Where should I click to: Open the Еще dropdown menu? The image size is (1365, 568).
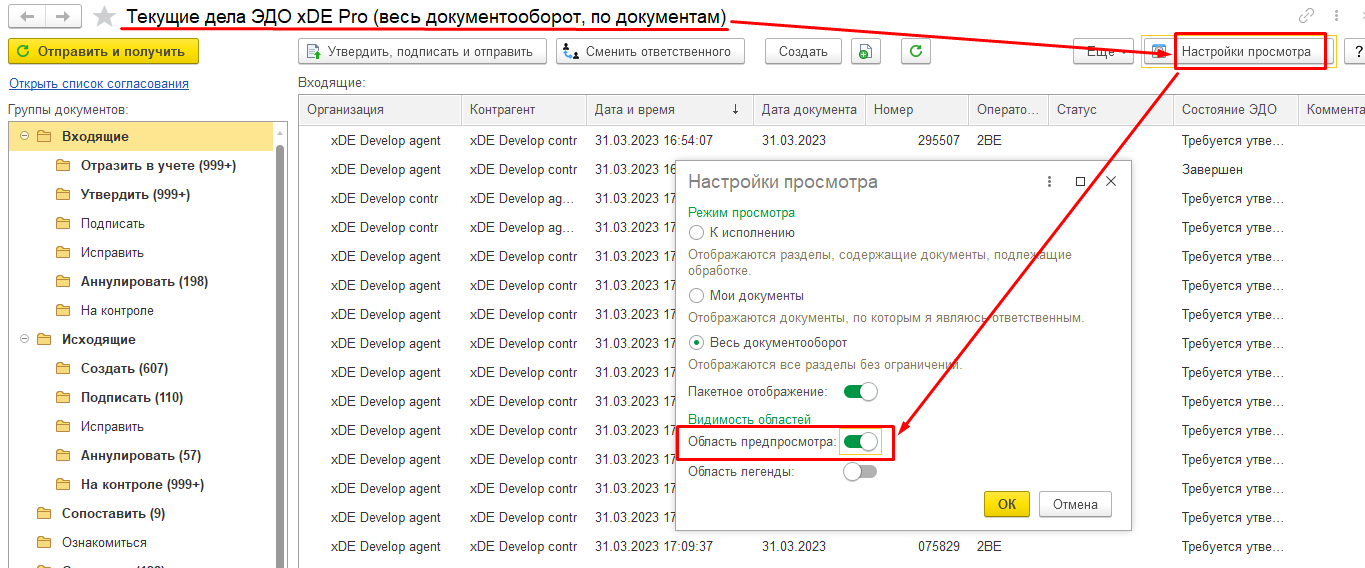coord(1103,52)
